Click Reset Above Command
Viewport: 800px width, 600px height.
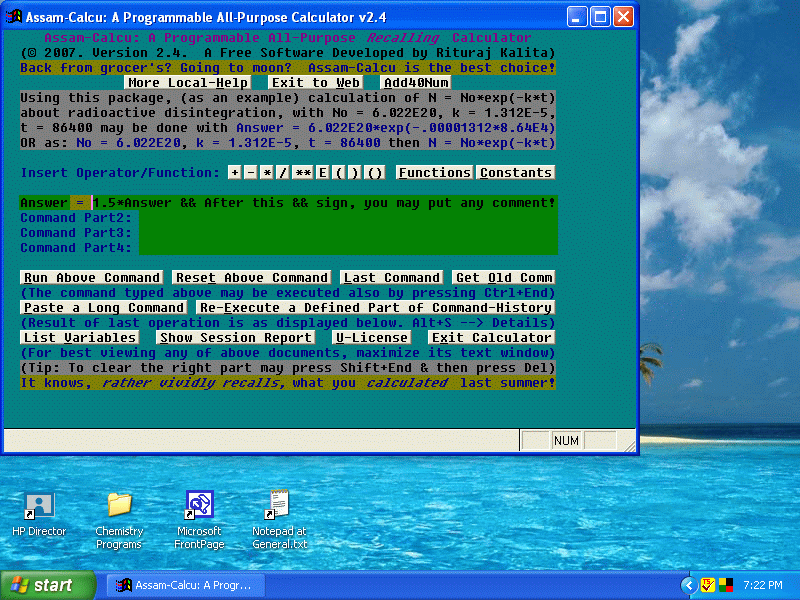(x=251, y=278)
